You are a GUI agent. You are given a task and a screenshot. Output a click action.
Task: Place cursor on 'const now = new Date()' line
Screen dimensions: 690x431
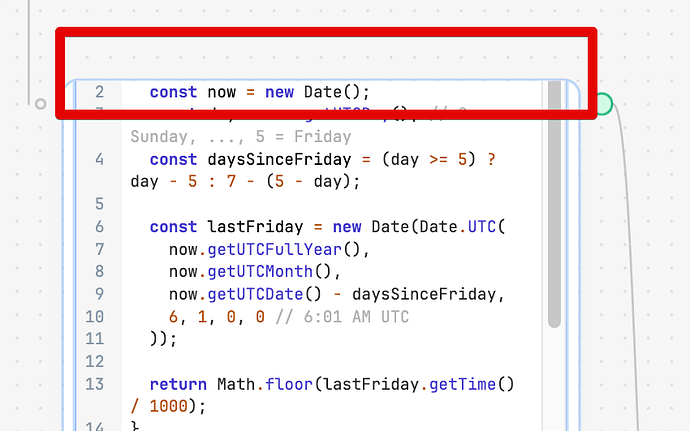[260, 92]
